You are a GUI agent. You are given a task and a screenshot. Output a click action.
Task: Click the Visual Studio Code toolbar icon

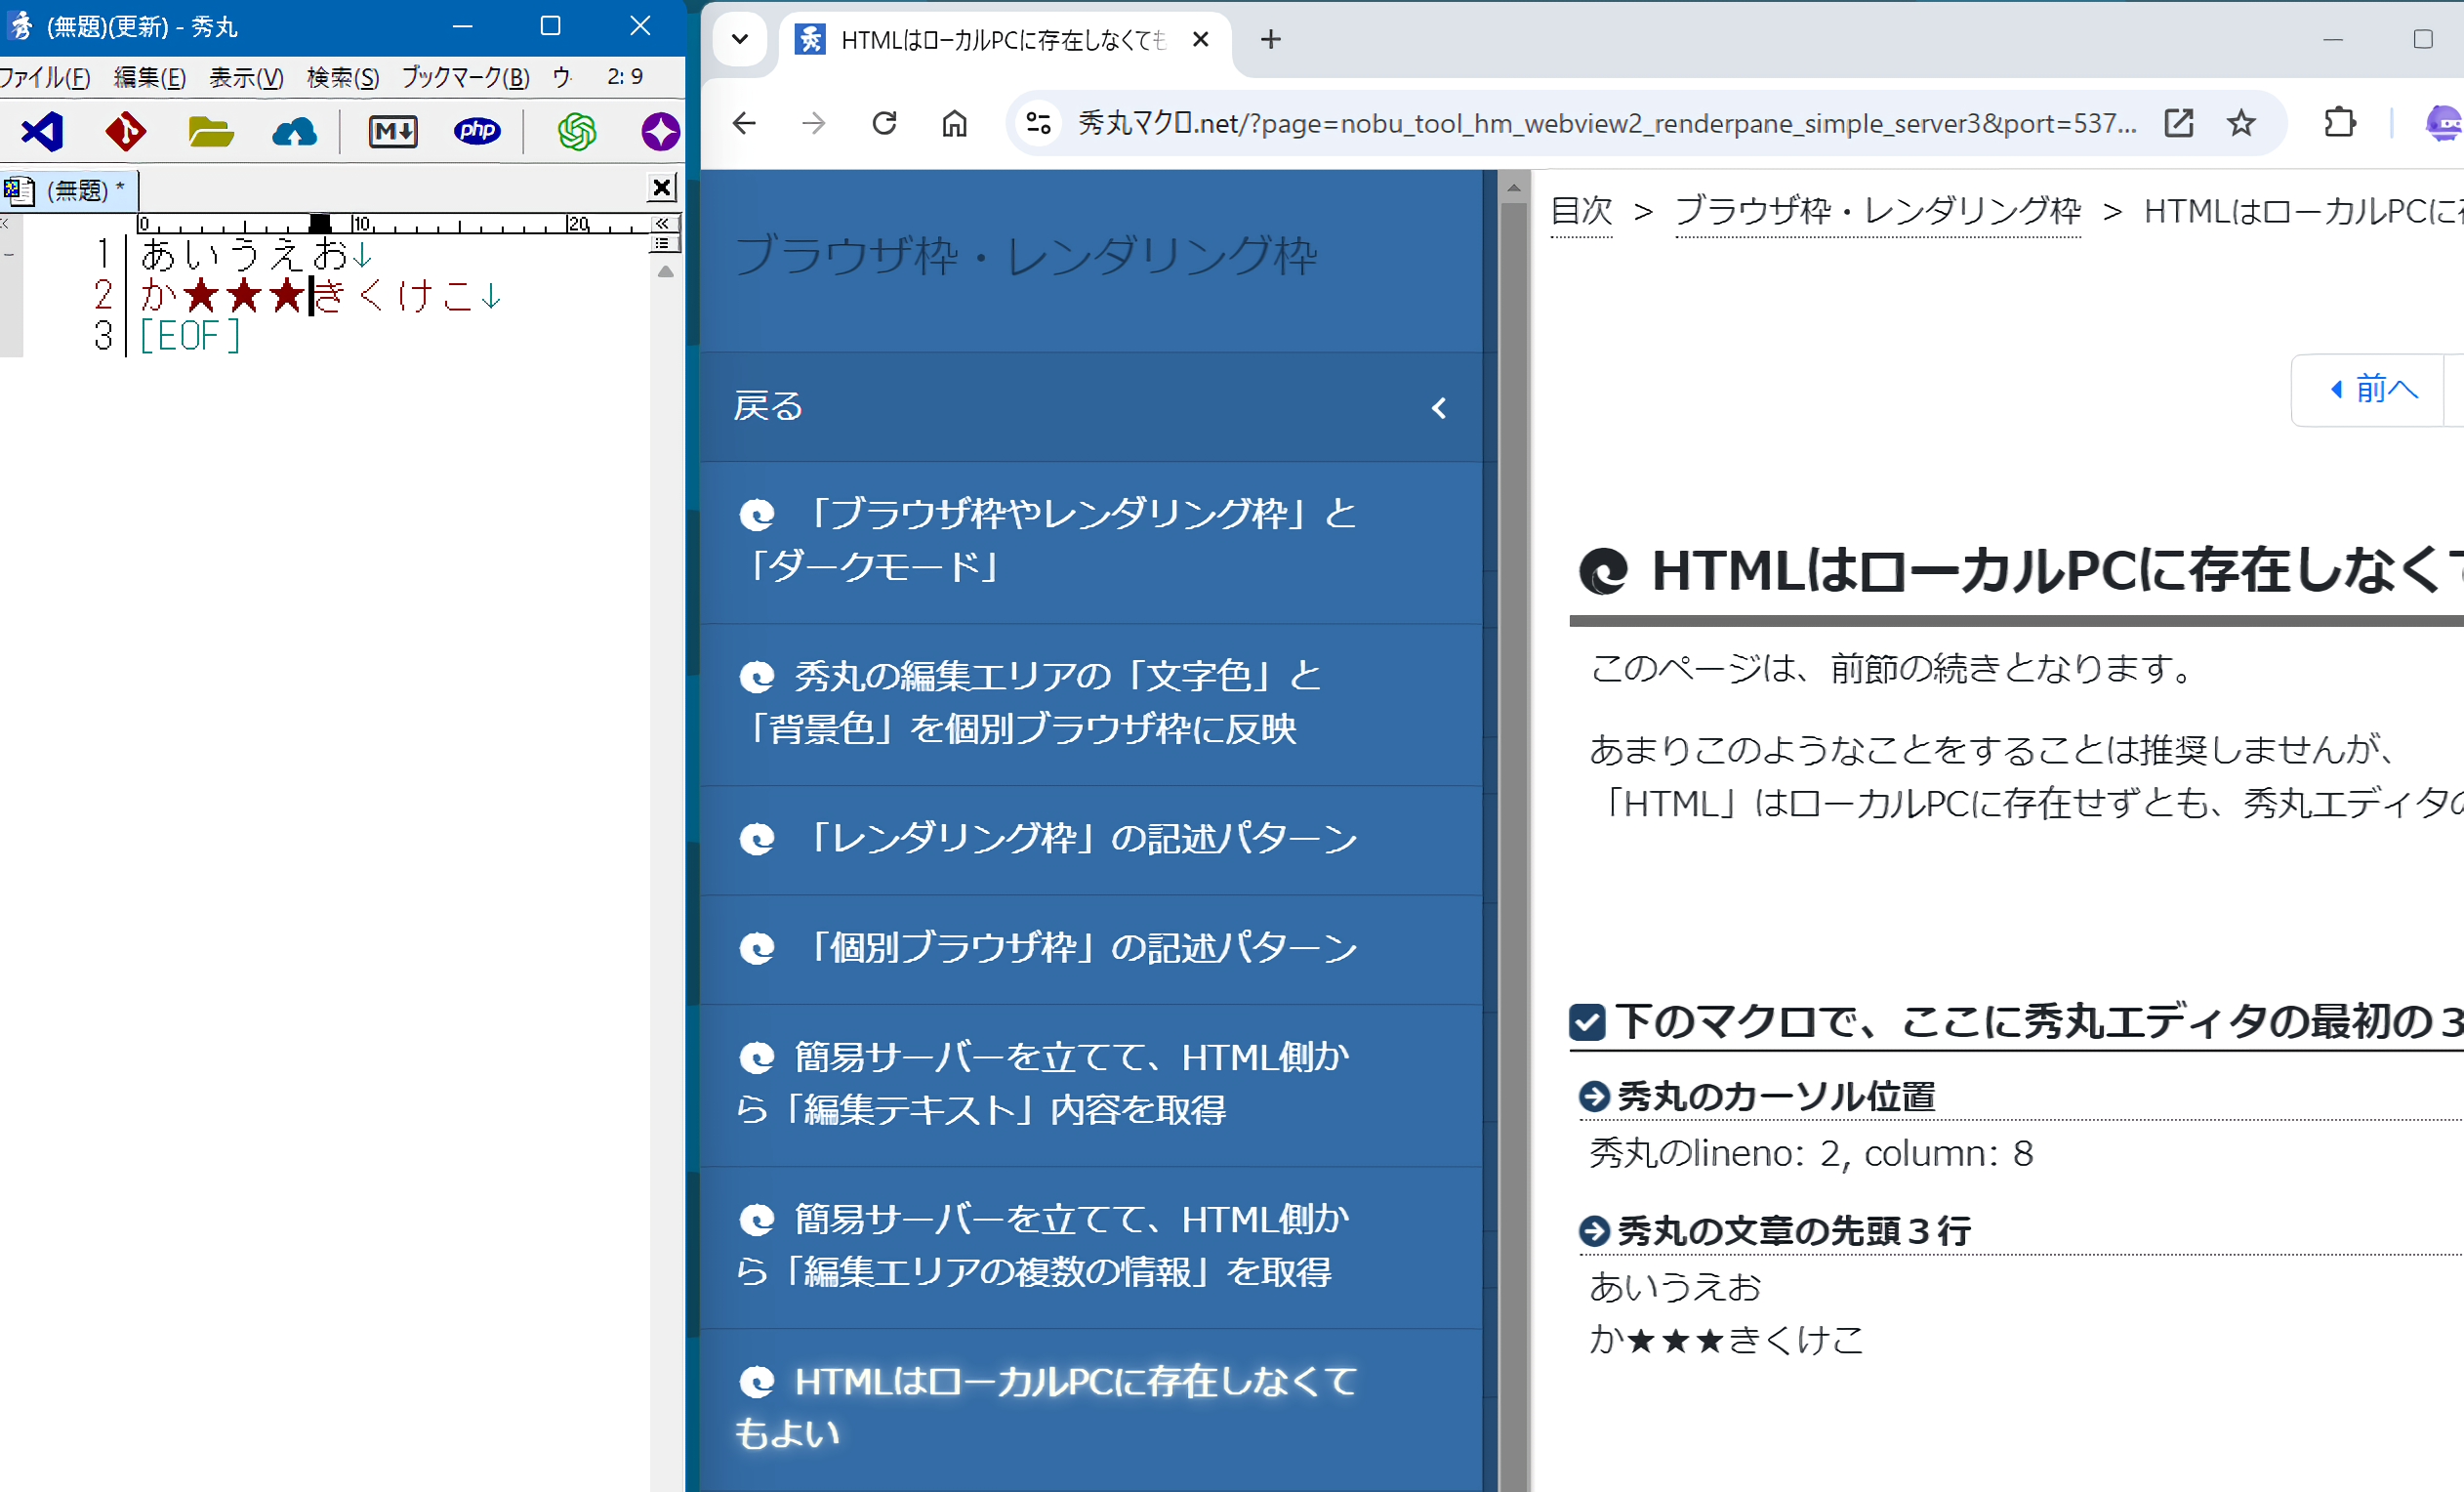[42, 131]
